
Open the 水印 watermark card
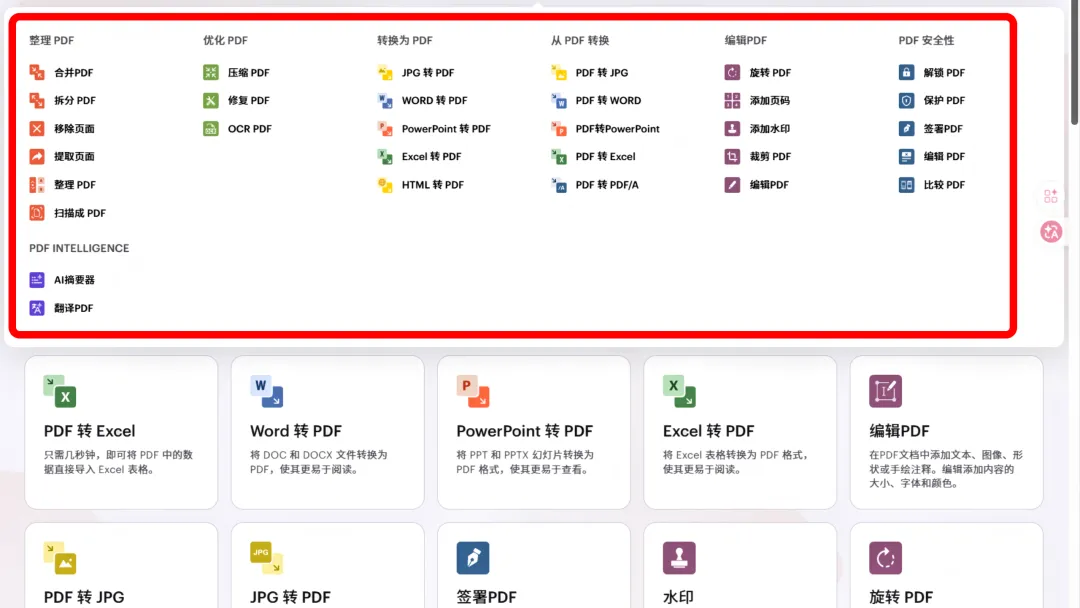pos(740,565)
